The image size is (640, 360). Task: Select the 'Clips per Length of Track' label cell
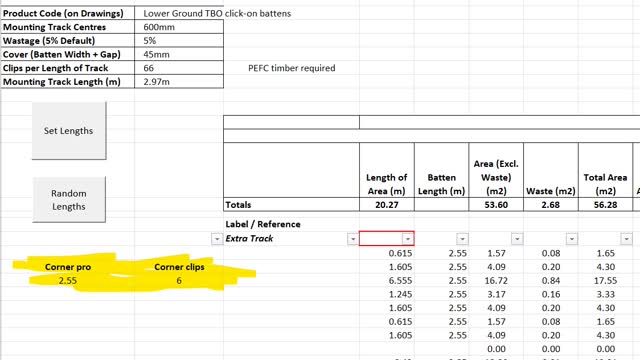tap(68, 68)
